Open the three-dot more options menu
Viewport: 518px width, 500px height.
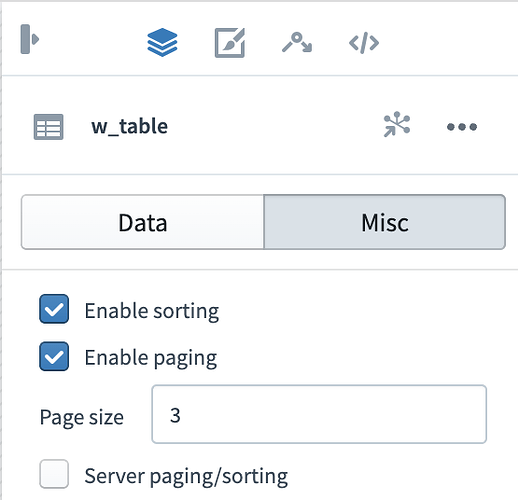coord(462,127)
